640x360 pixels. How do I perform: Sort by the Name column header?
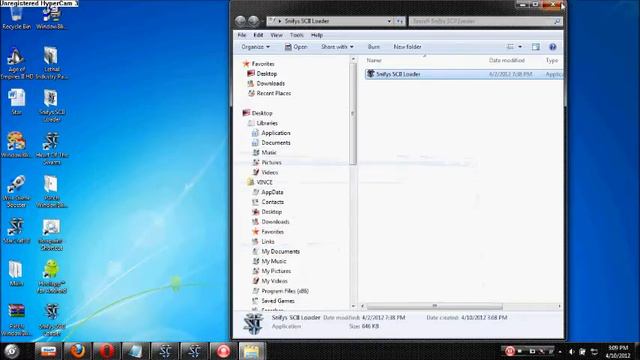[374, 60]
